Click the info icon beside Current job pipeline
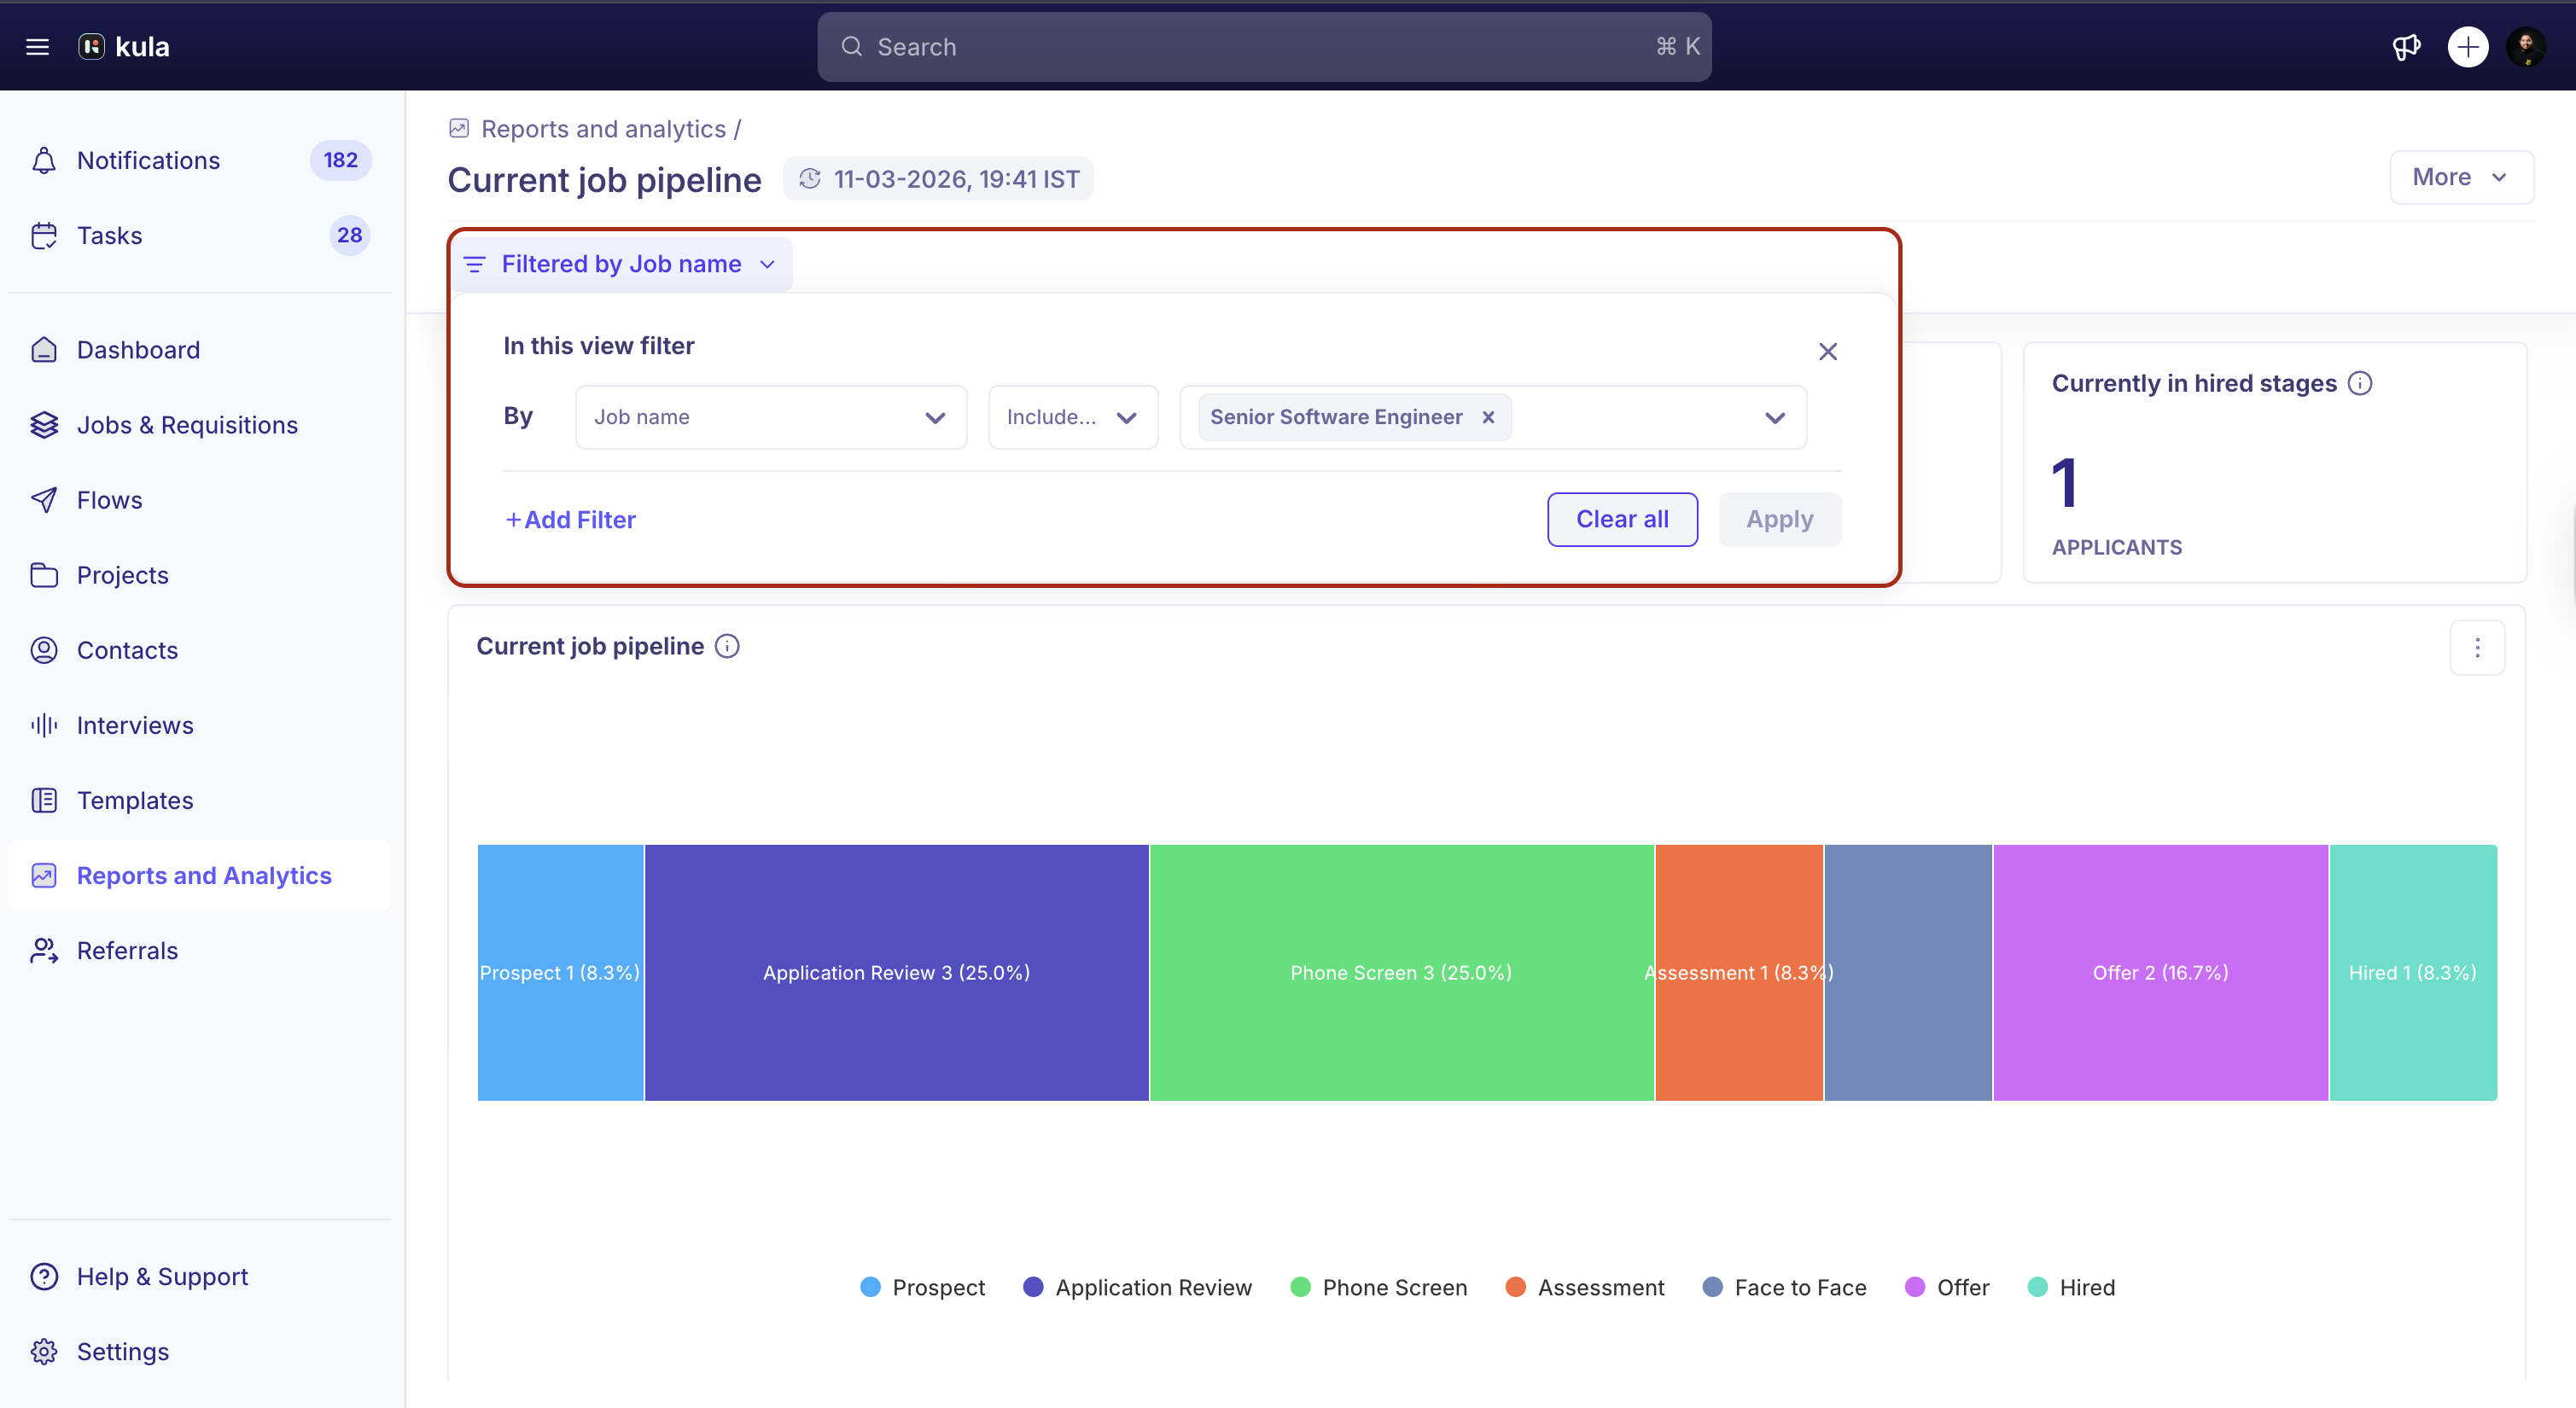2576x1408 pixels. click(728, 646)
